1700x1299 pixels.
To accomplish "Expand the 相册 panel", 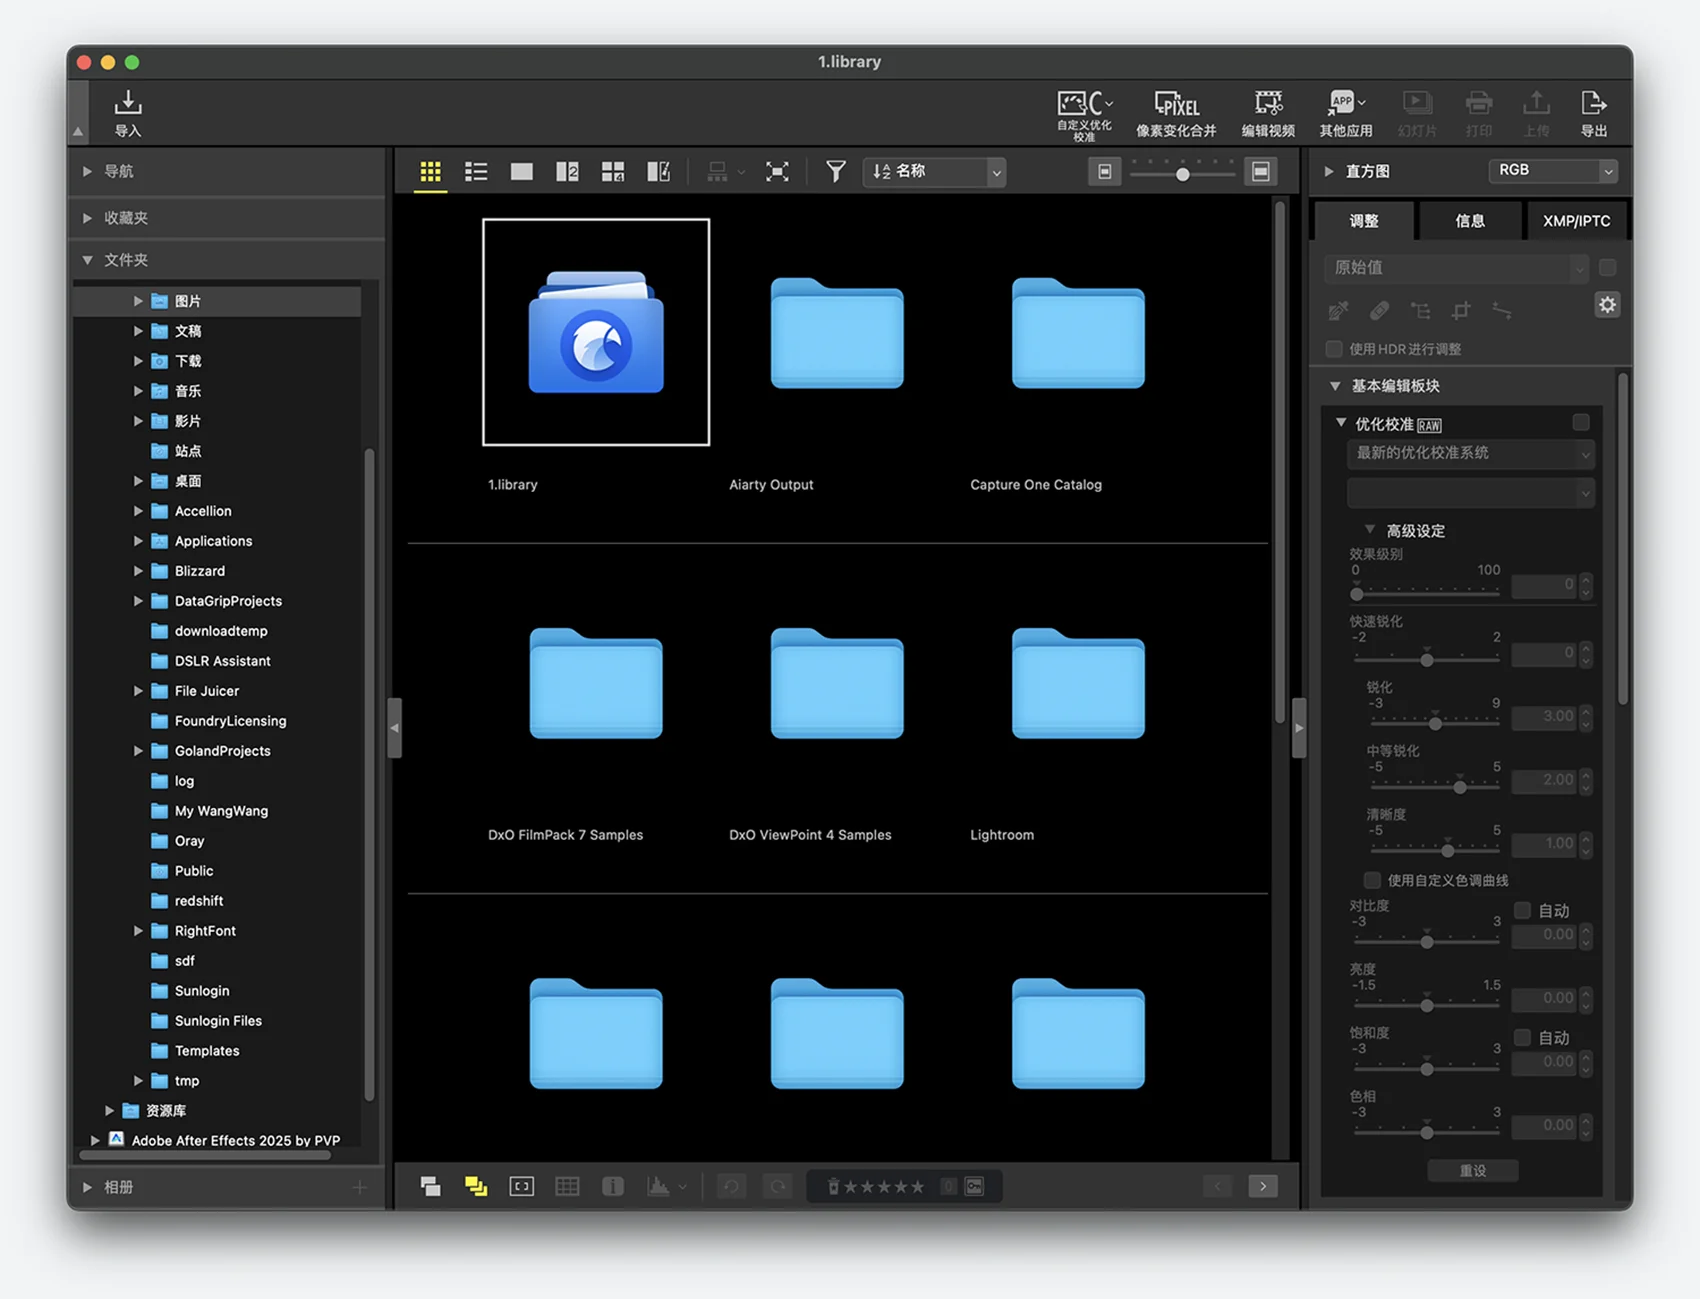I will (88, 1187).
